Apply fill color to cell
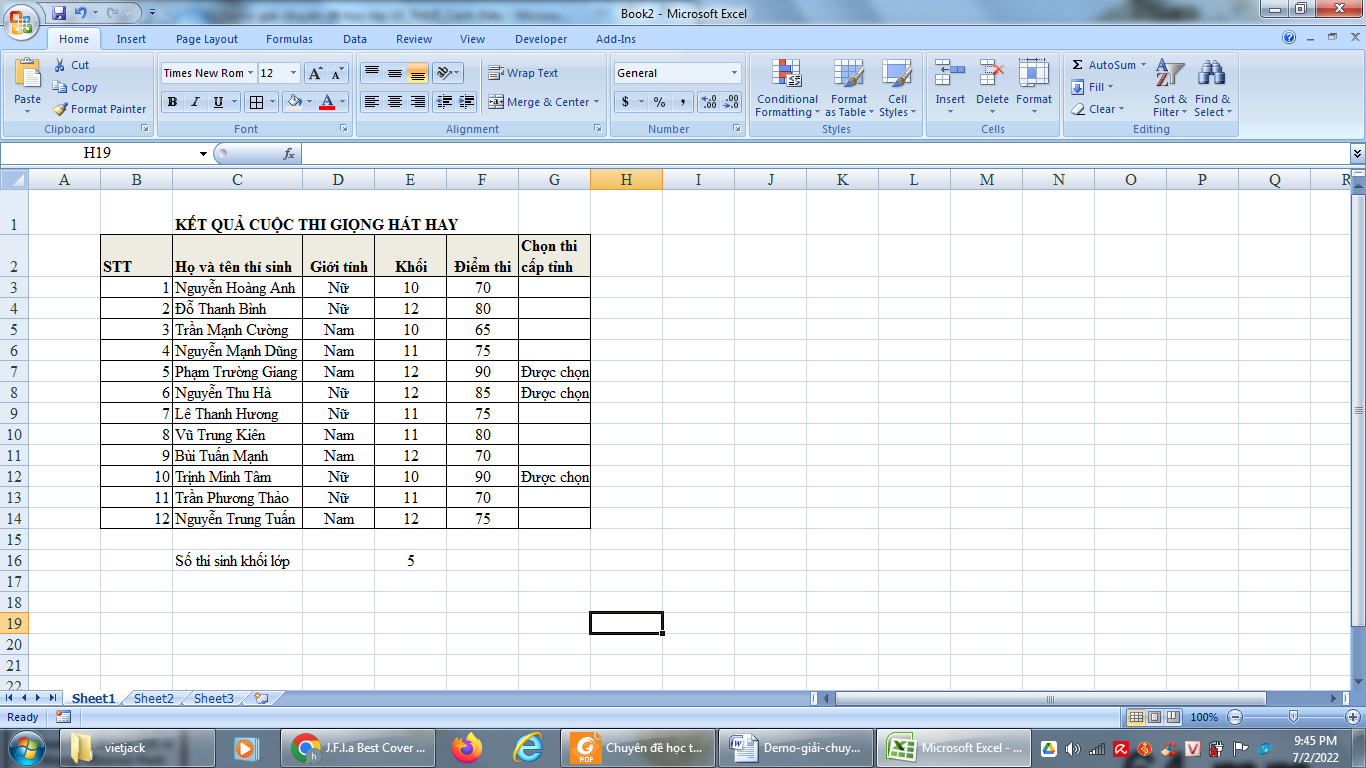The width and height of the screenshot is (1366, 768). (293, 102)
